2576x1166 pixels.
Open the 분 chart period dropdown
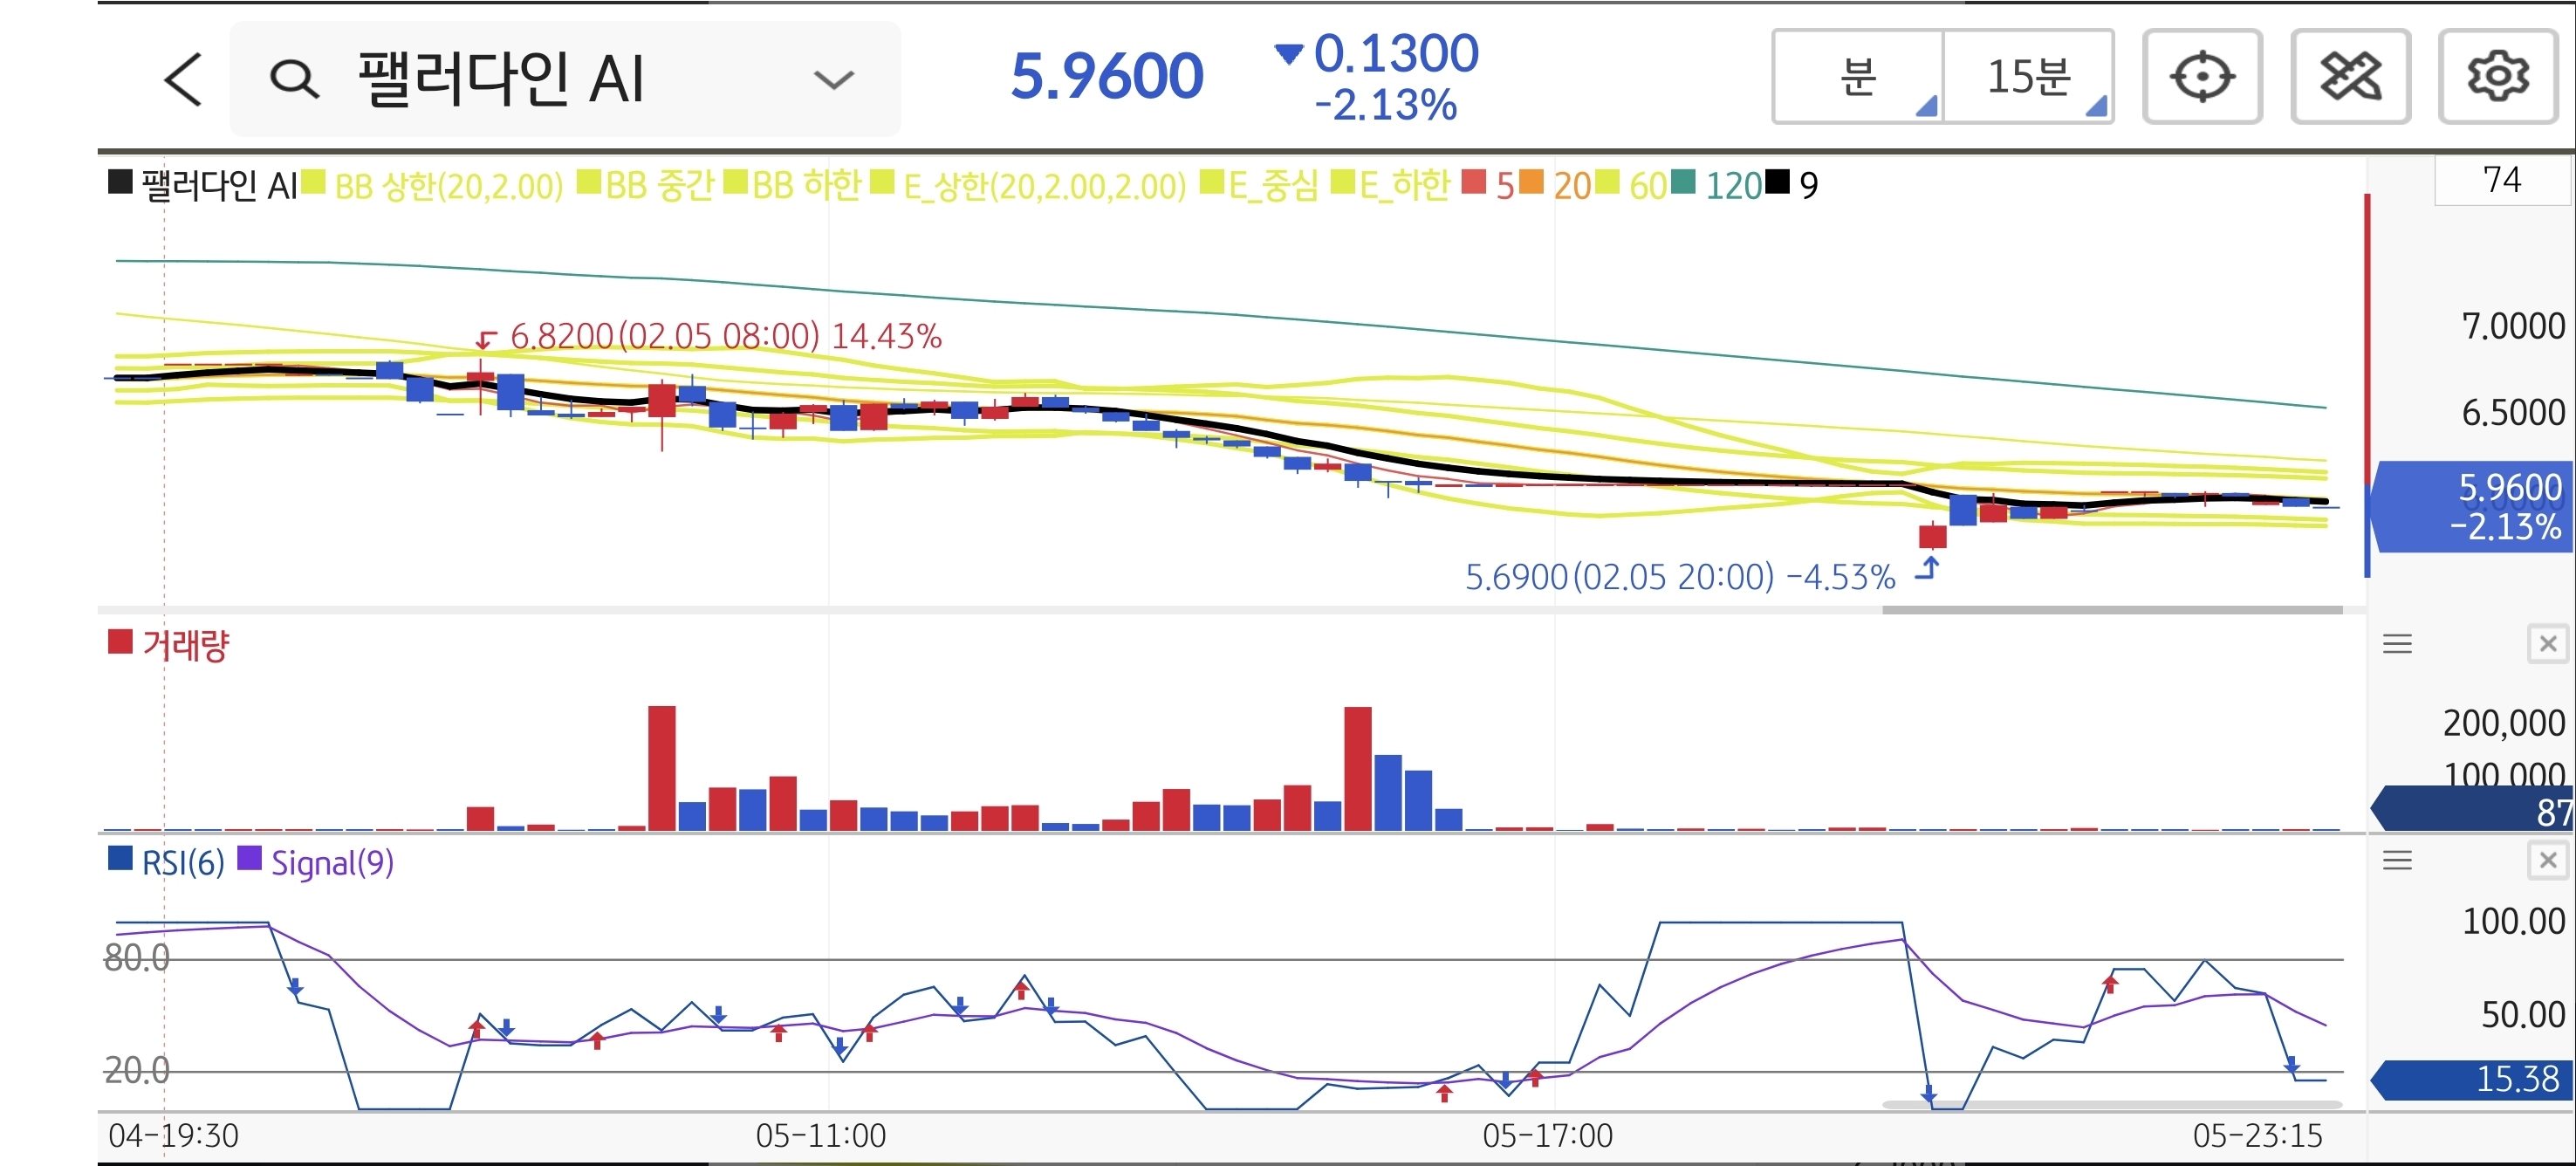[1859, 77]
